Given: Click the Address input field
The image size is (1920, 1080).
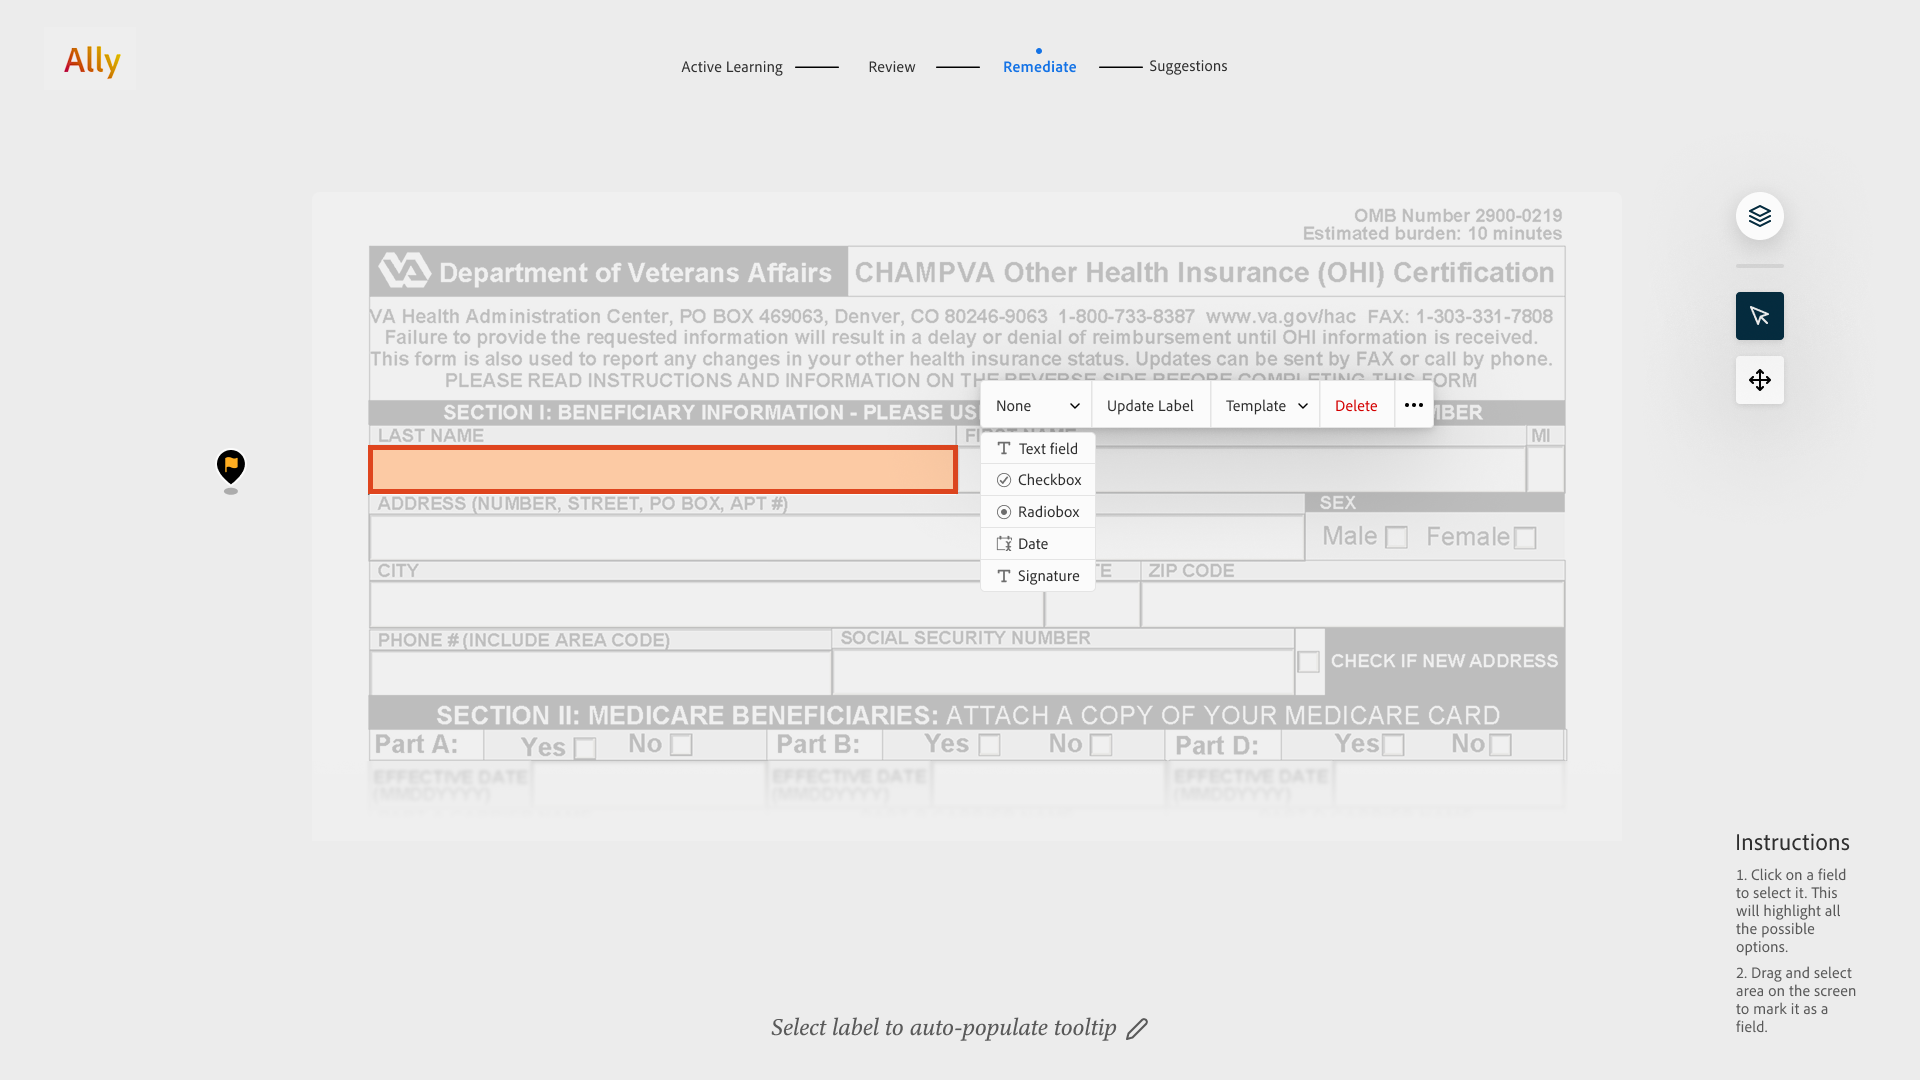Looking at the screenshot, I should point(837,538).
